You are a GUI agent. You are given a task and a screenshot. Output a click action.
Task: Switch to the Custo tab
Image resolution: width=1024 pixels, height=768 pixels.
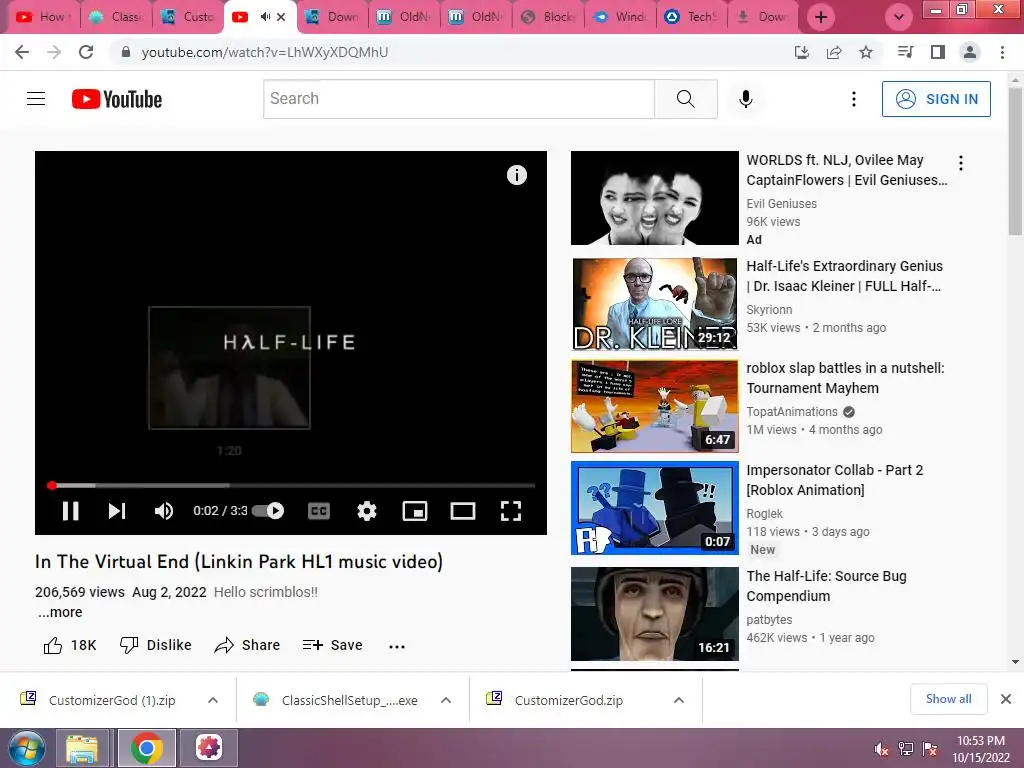pyautogui.click(x=188, y=17)
